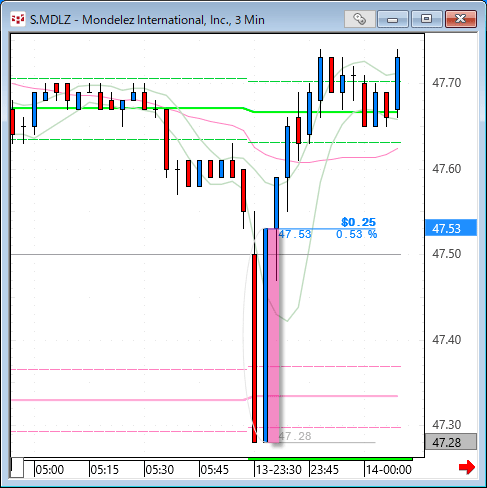
Task: Click the 05:00 time axis label
Action: click(x=50, y=470)
